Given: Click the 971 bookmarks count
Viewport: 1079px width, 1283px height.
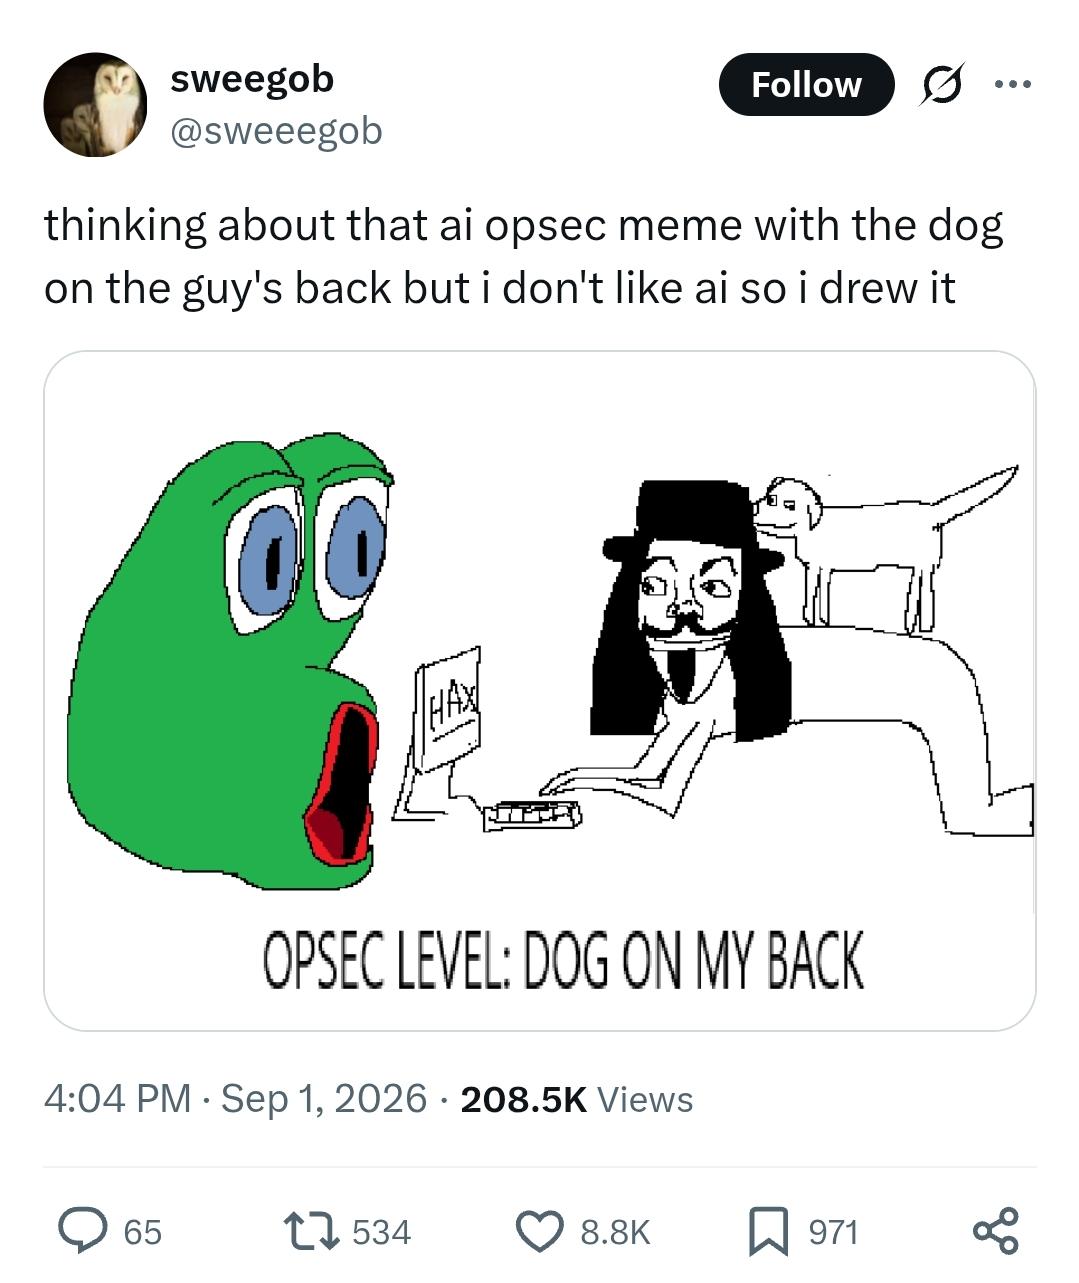Looking at the screenshot, I should click(833, 1232).
